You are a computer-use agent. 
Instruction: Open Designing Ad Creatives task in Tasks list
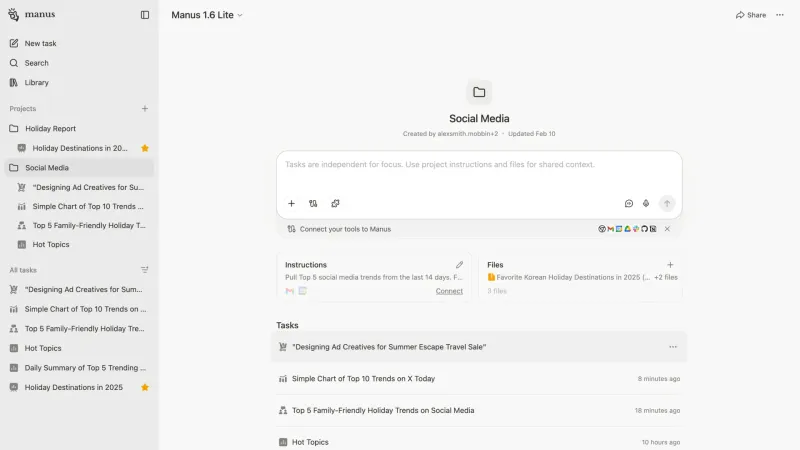[x=479, y=347]
